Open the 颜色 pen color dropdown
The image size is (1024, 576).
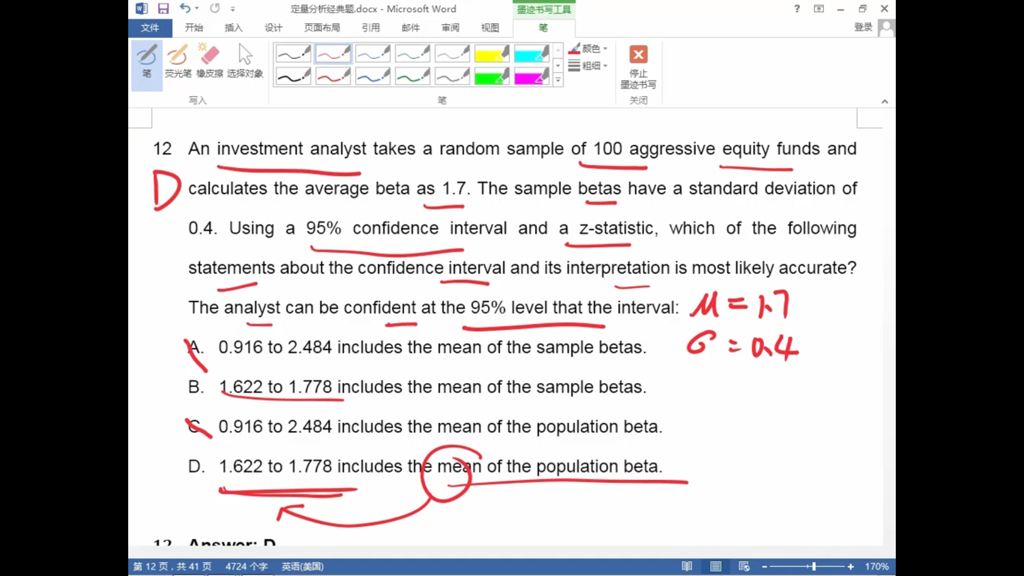(x=588, y=49)
